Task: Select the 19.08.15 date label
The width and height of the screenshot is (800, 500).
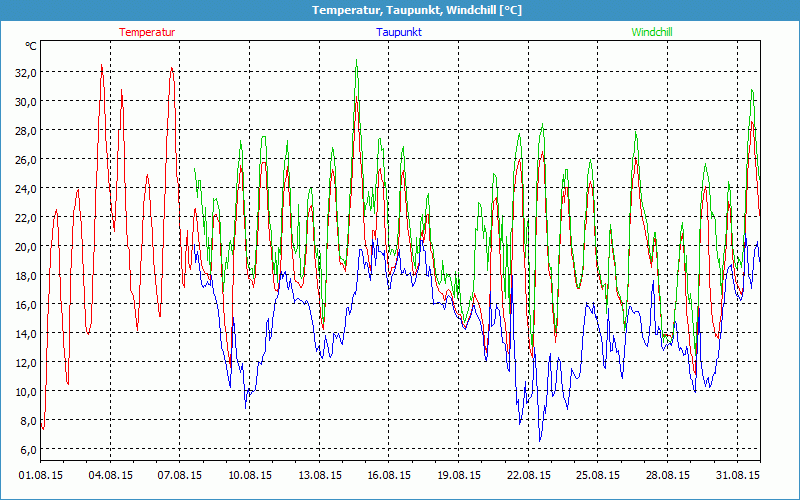Action: 459,475
